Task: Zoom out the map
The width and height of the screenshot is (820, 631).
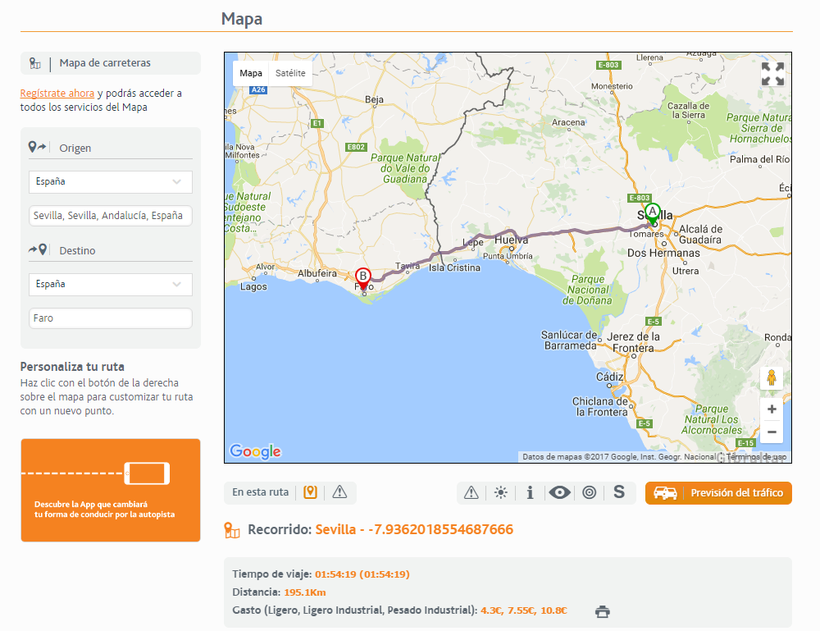Action: click(771, 432)
